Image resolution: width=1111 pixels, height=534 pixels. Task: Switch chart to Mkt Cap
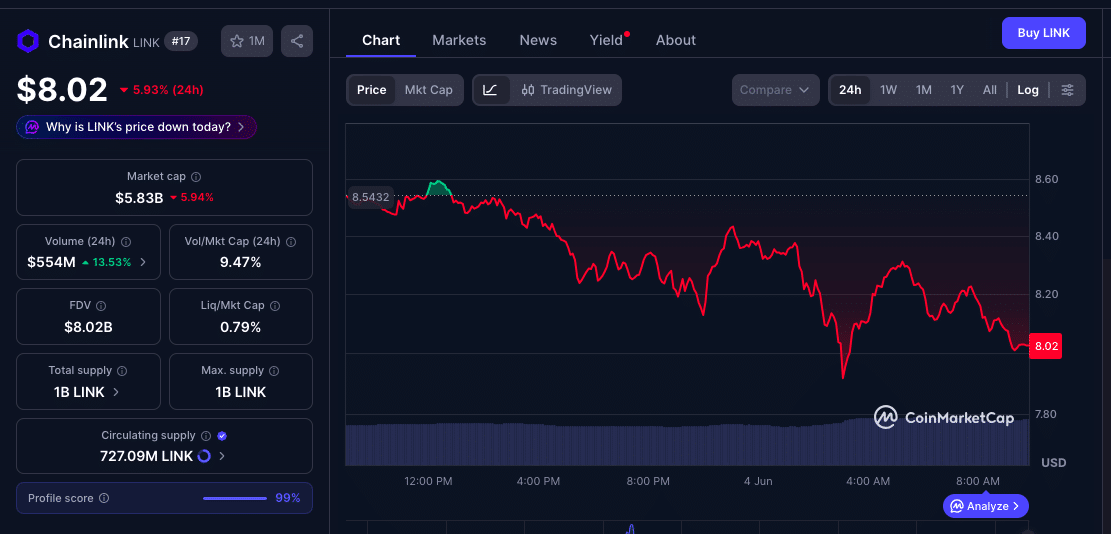(x=429, y=90)
